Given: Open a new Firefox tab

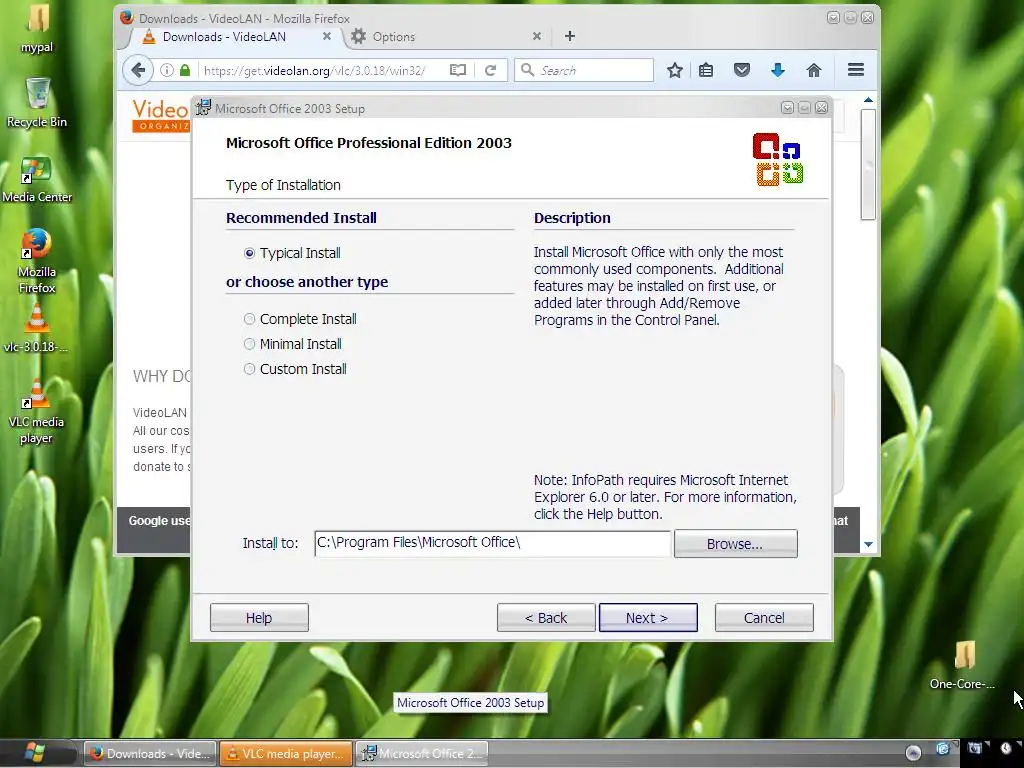Looking at the screenshot, I should coord(569,36).
